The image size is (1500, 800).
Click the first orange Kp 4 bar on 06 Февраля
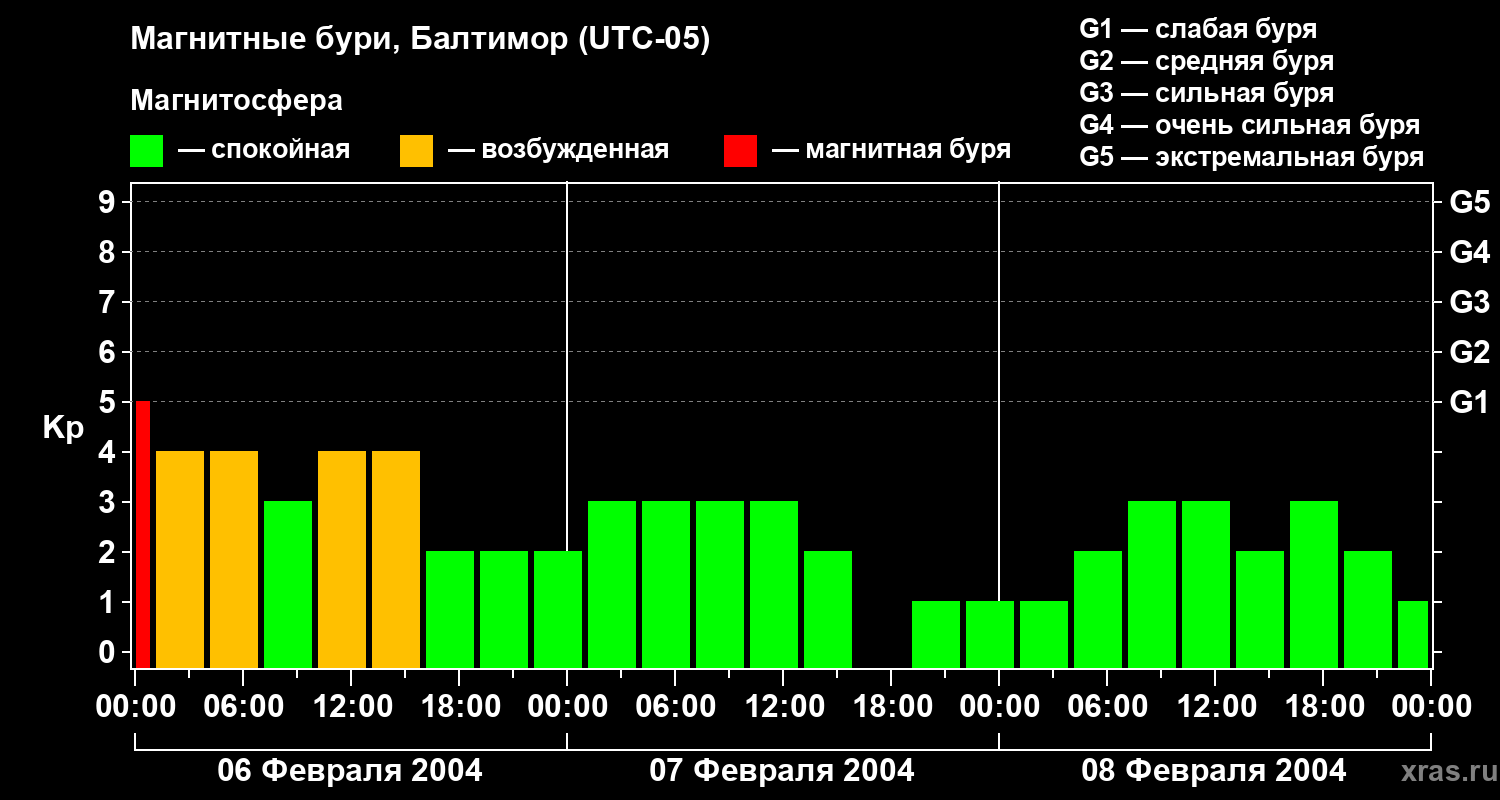click(180, 559)
